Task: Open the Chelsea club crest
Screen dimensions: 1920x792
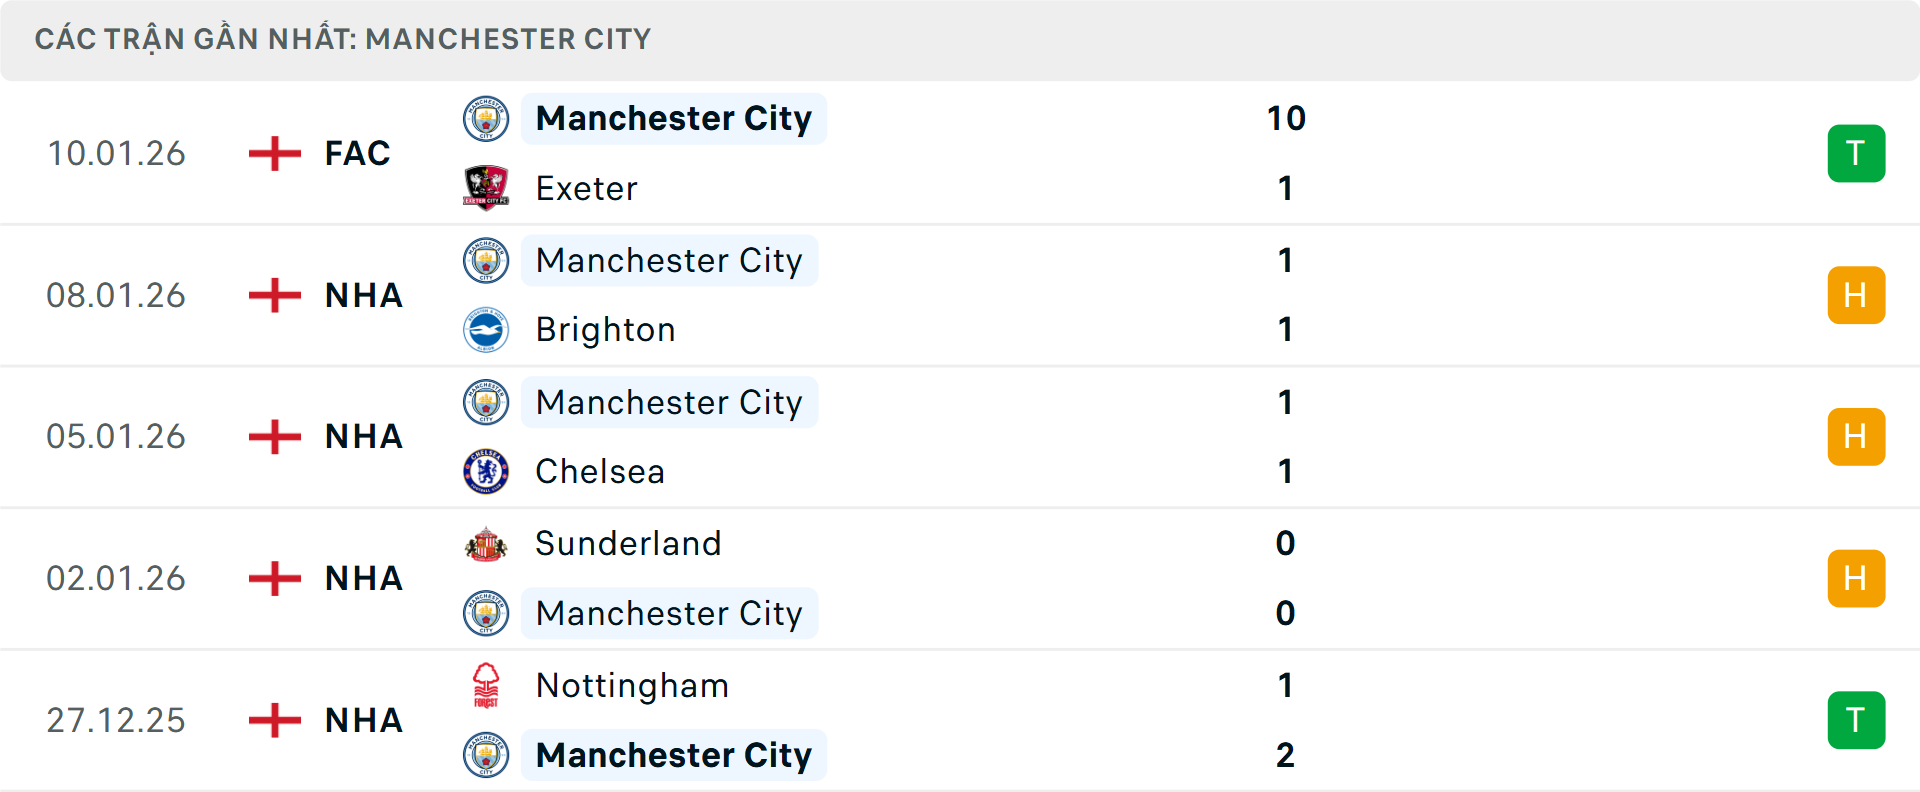Action: pyautogui.click(x=486, y=471)
